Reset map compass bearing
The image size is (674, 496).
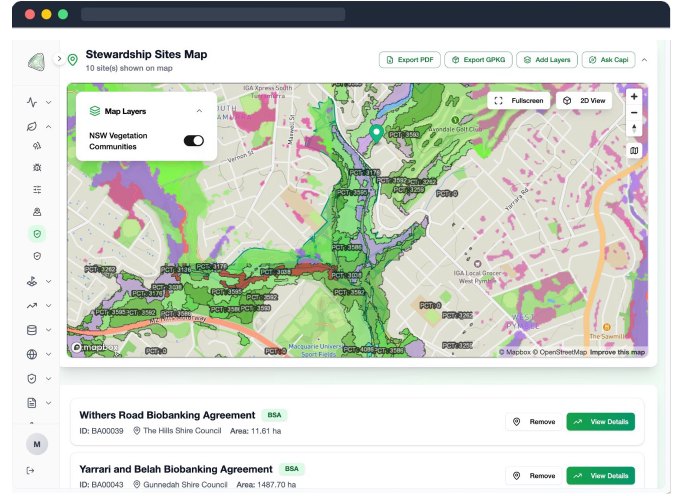(634, 129)
